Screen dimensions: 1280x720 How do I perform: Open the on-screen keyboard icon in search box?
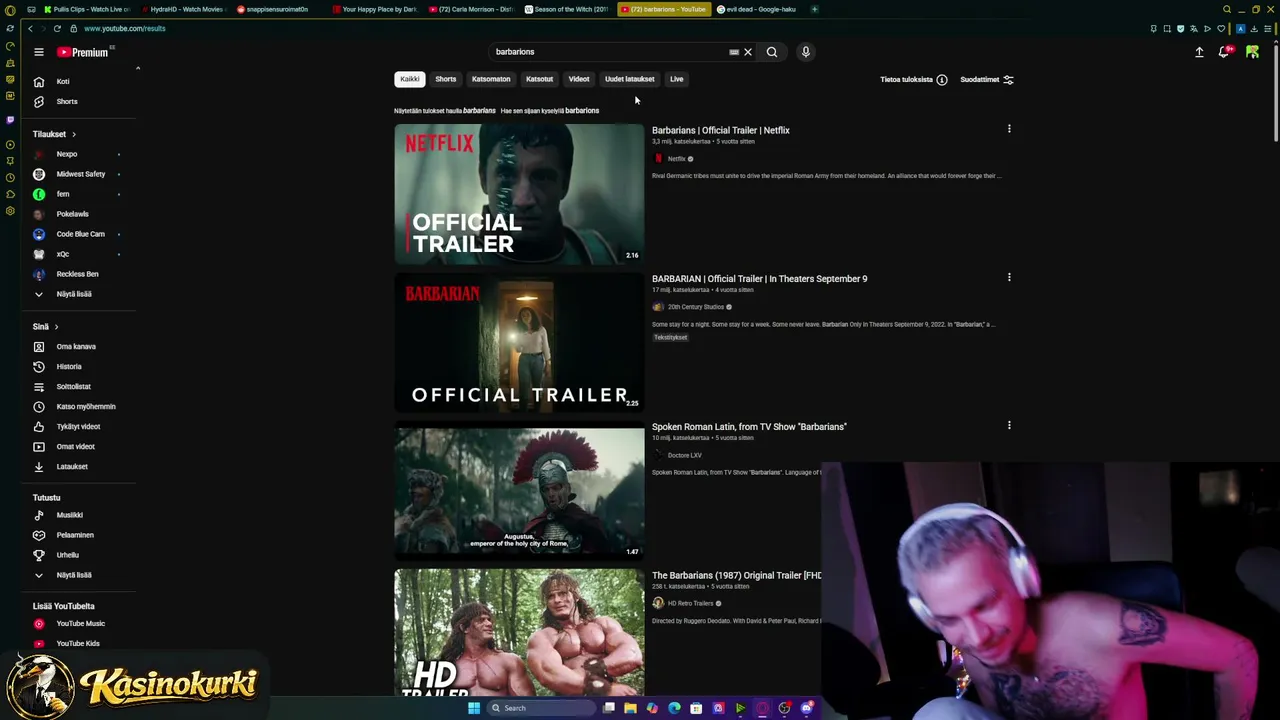734,52
